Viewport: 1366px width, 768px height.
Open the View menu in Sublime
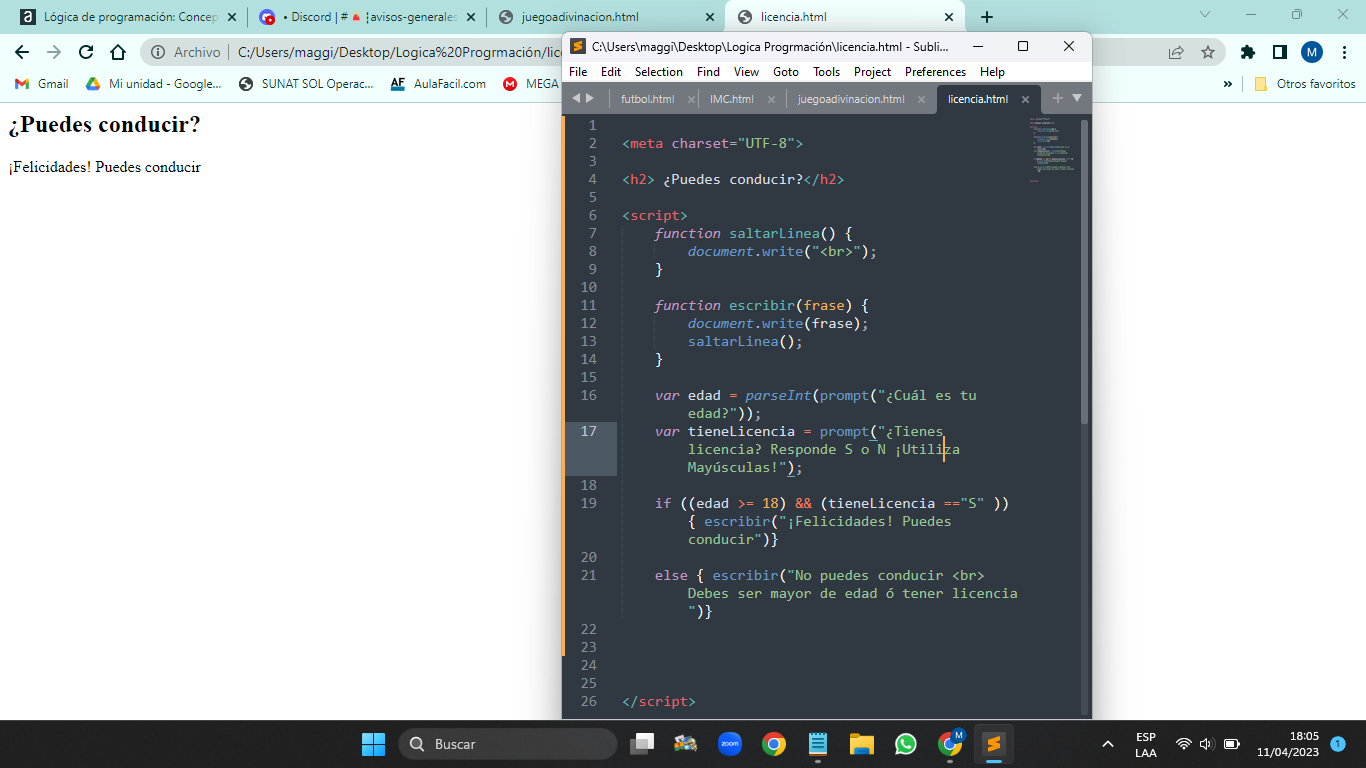(x=746, y=72)
